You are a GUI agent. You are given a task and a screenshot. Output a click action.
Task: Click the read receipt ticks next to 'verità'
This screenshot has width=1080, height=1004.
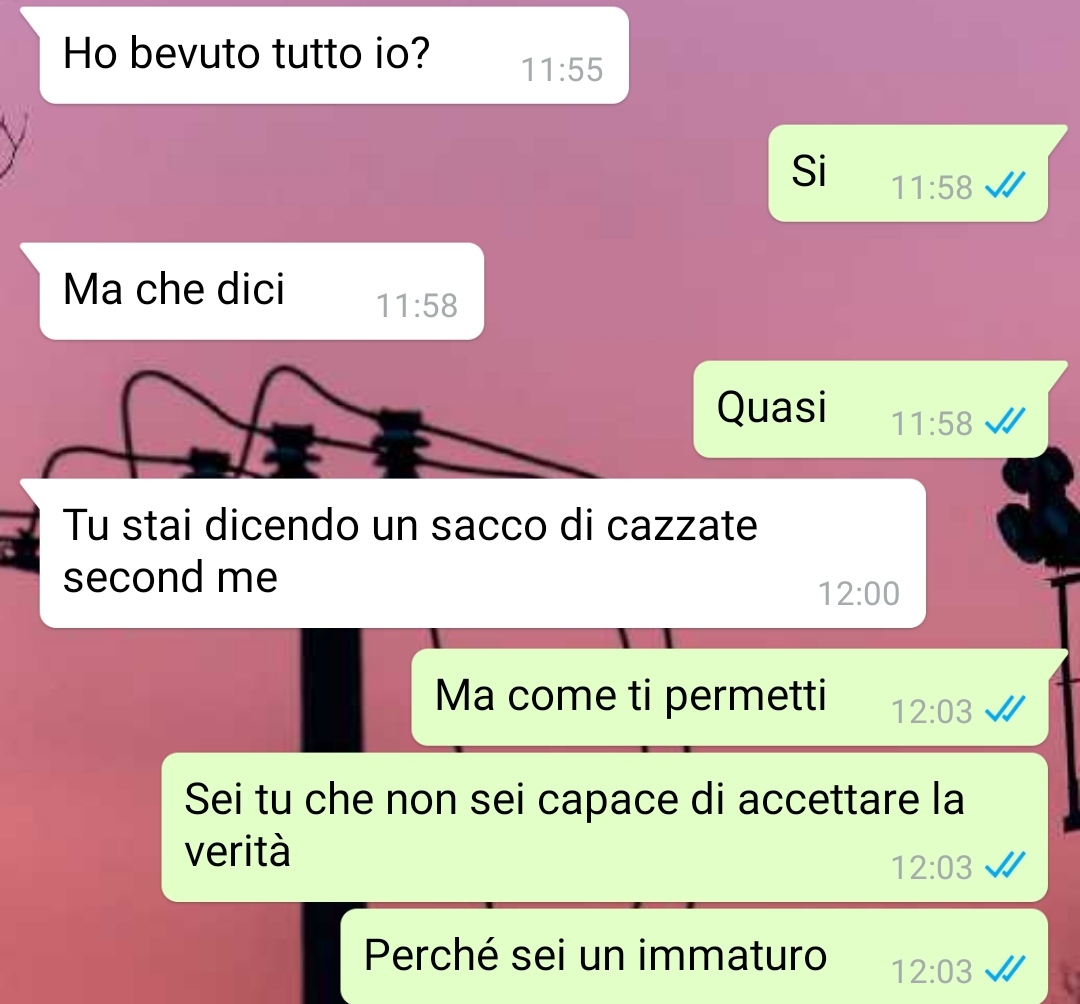tap(1005, 866)
